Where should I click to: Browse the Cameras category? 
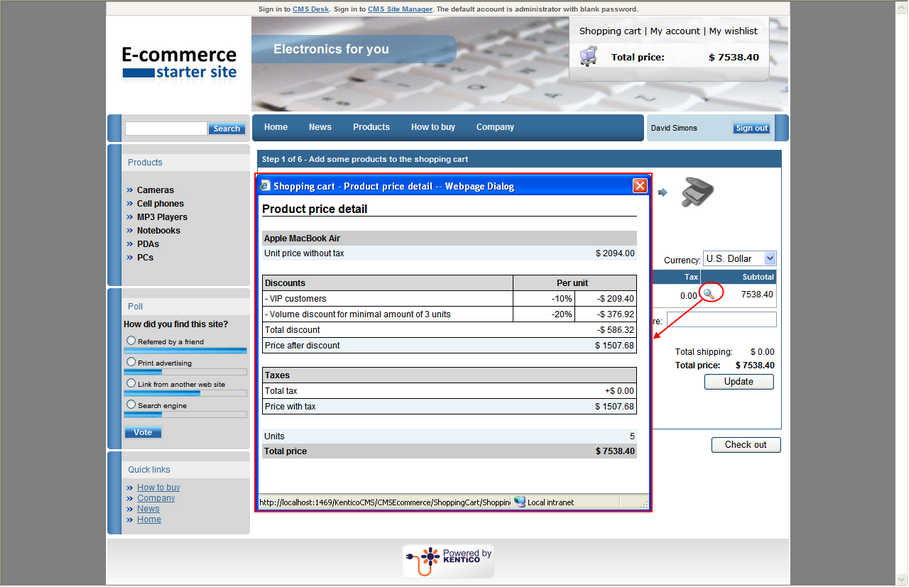click(x=155, y=190)
